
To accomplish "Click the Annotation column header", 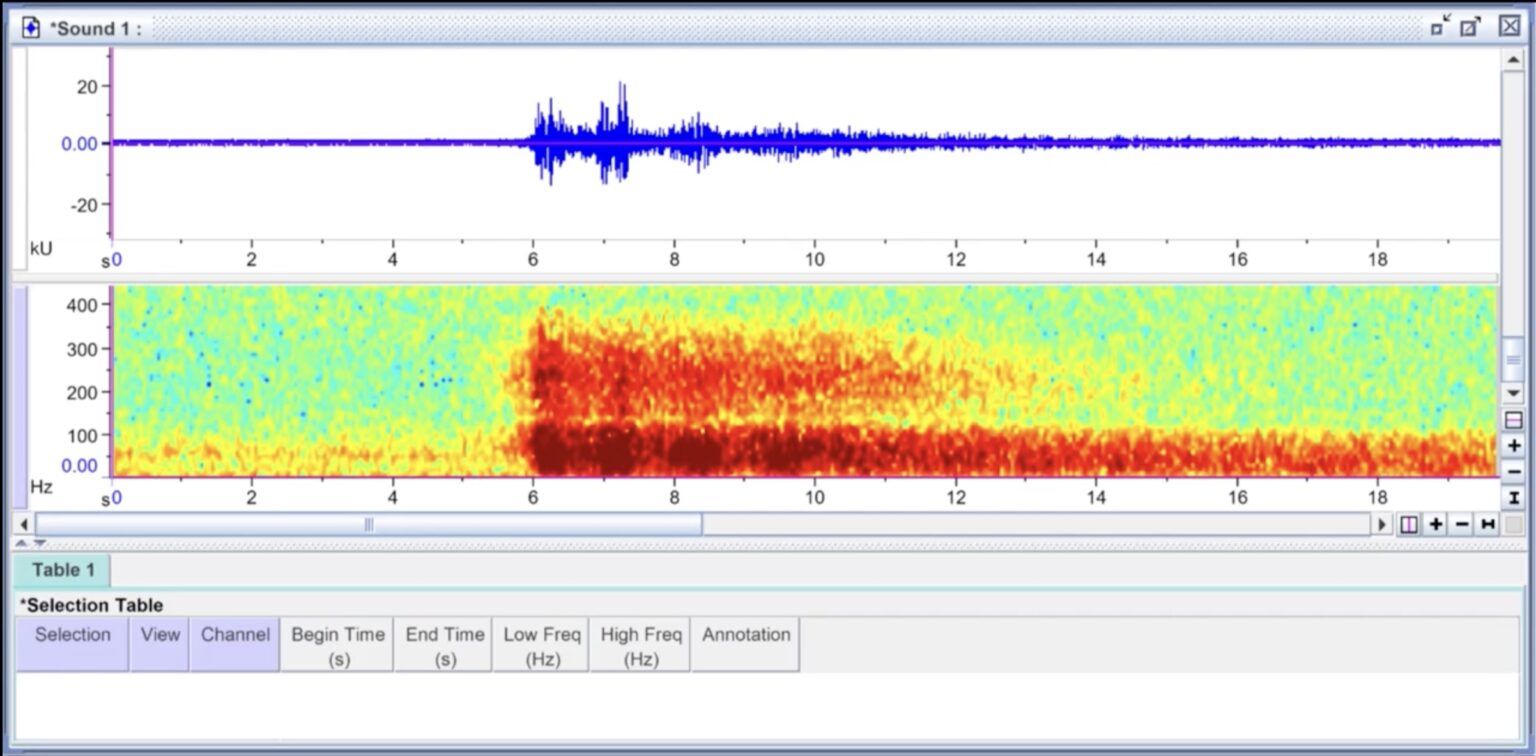I will click(x=745, y=644).
